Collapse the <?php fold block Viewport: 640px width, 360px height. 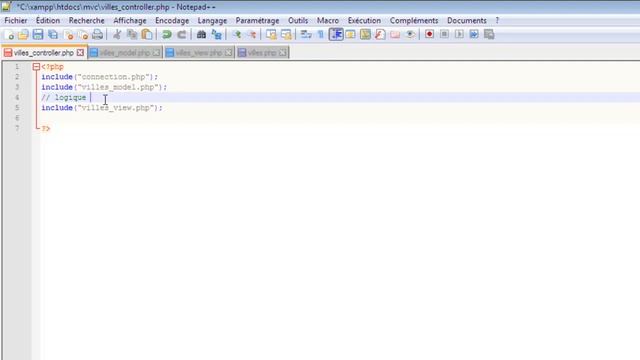[36, 67]
